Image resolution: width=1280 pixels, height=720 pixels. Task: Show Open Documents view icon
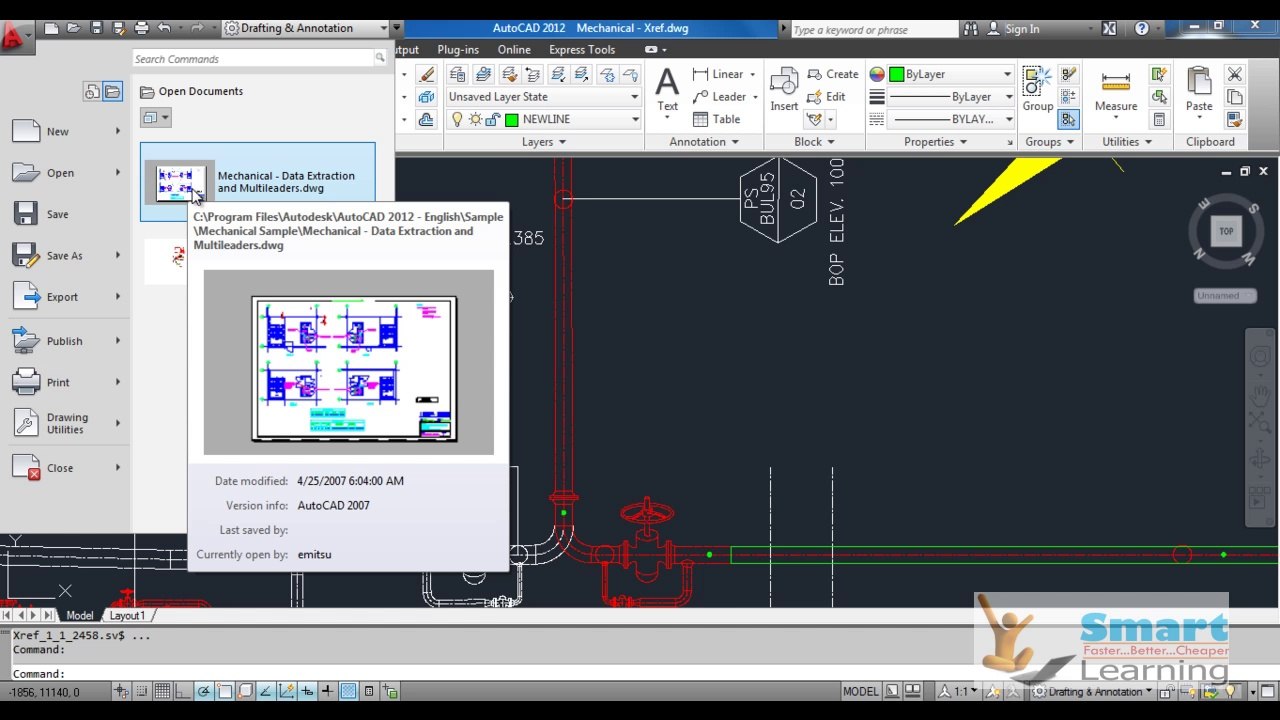(112, 92)
